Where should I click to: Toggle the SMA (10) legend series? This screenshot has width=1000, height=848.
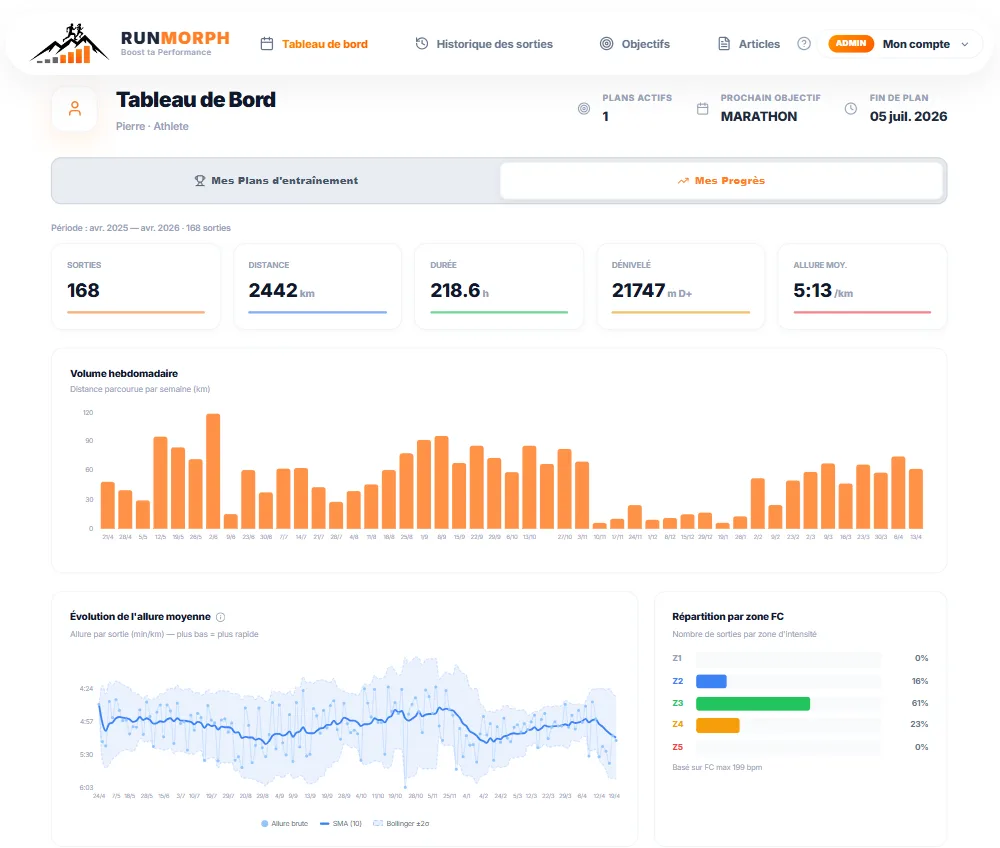pyautogui.click(x=339, y=823)
